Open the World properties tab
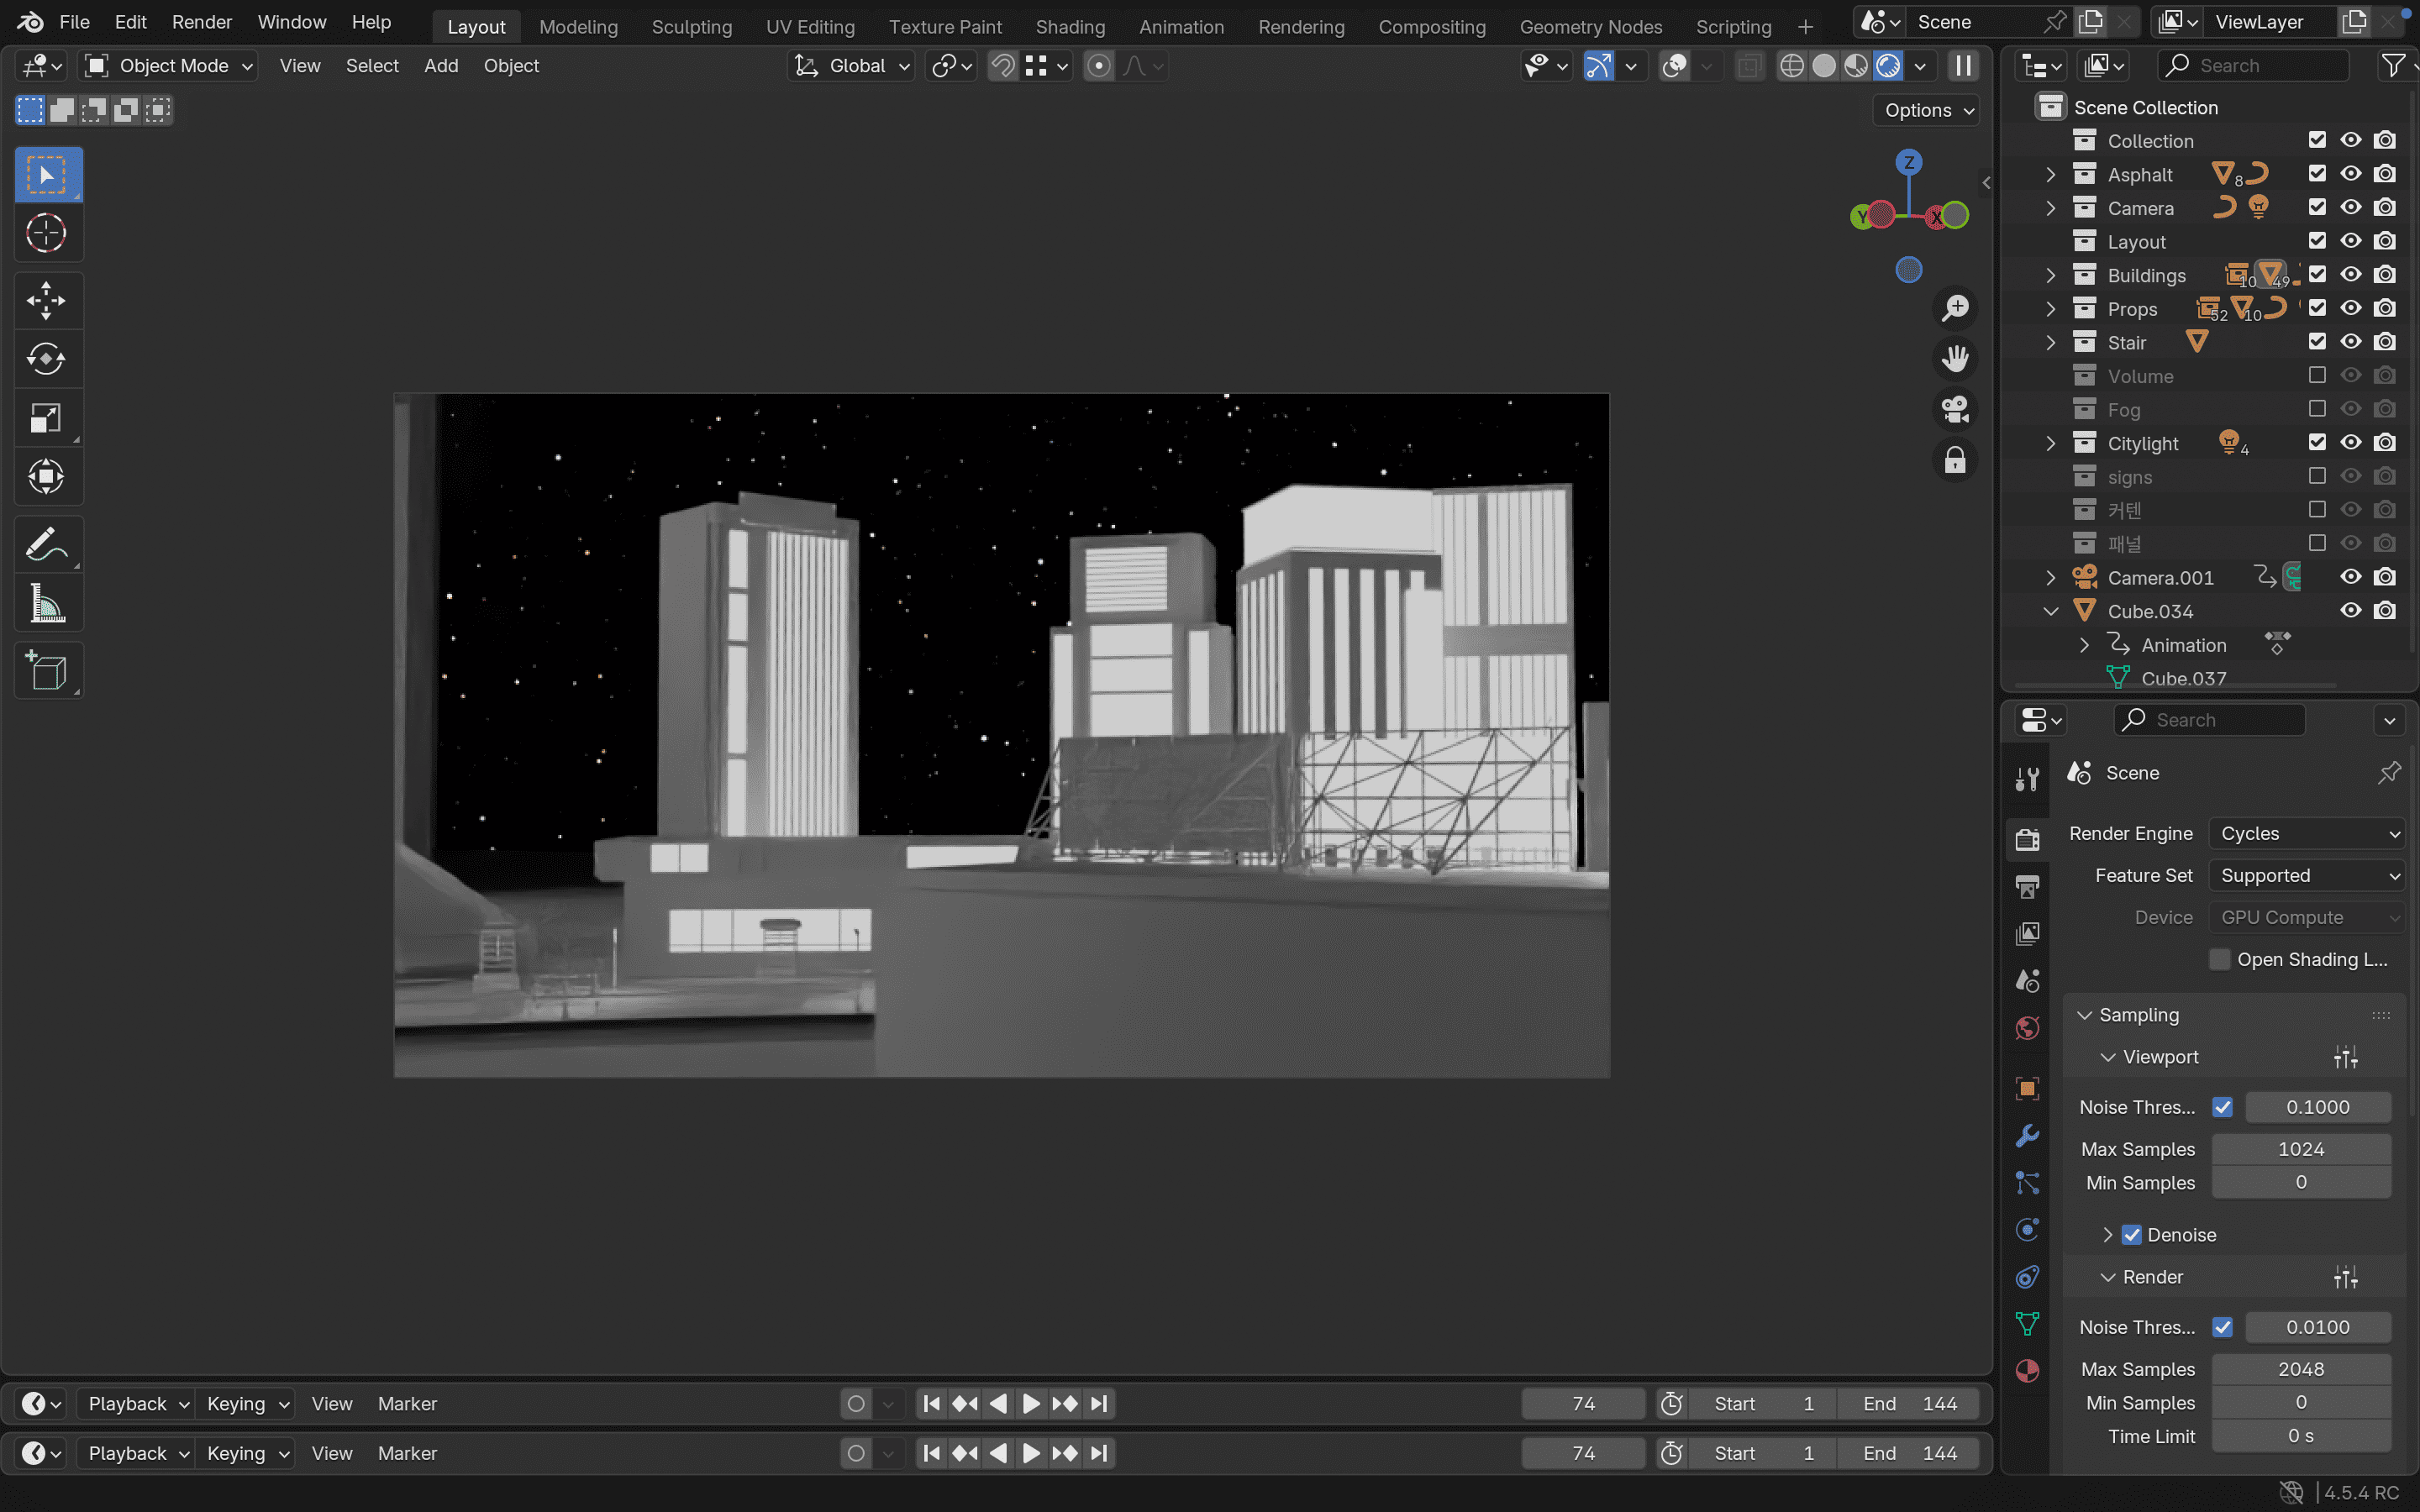This screenshot has height=1512, width=2420. 2027,1028
